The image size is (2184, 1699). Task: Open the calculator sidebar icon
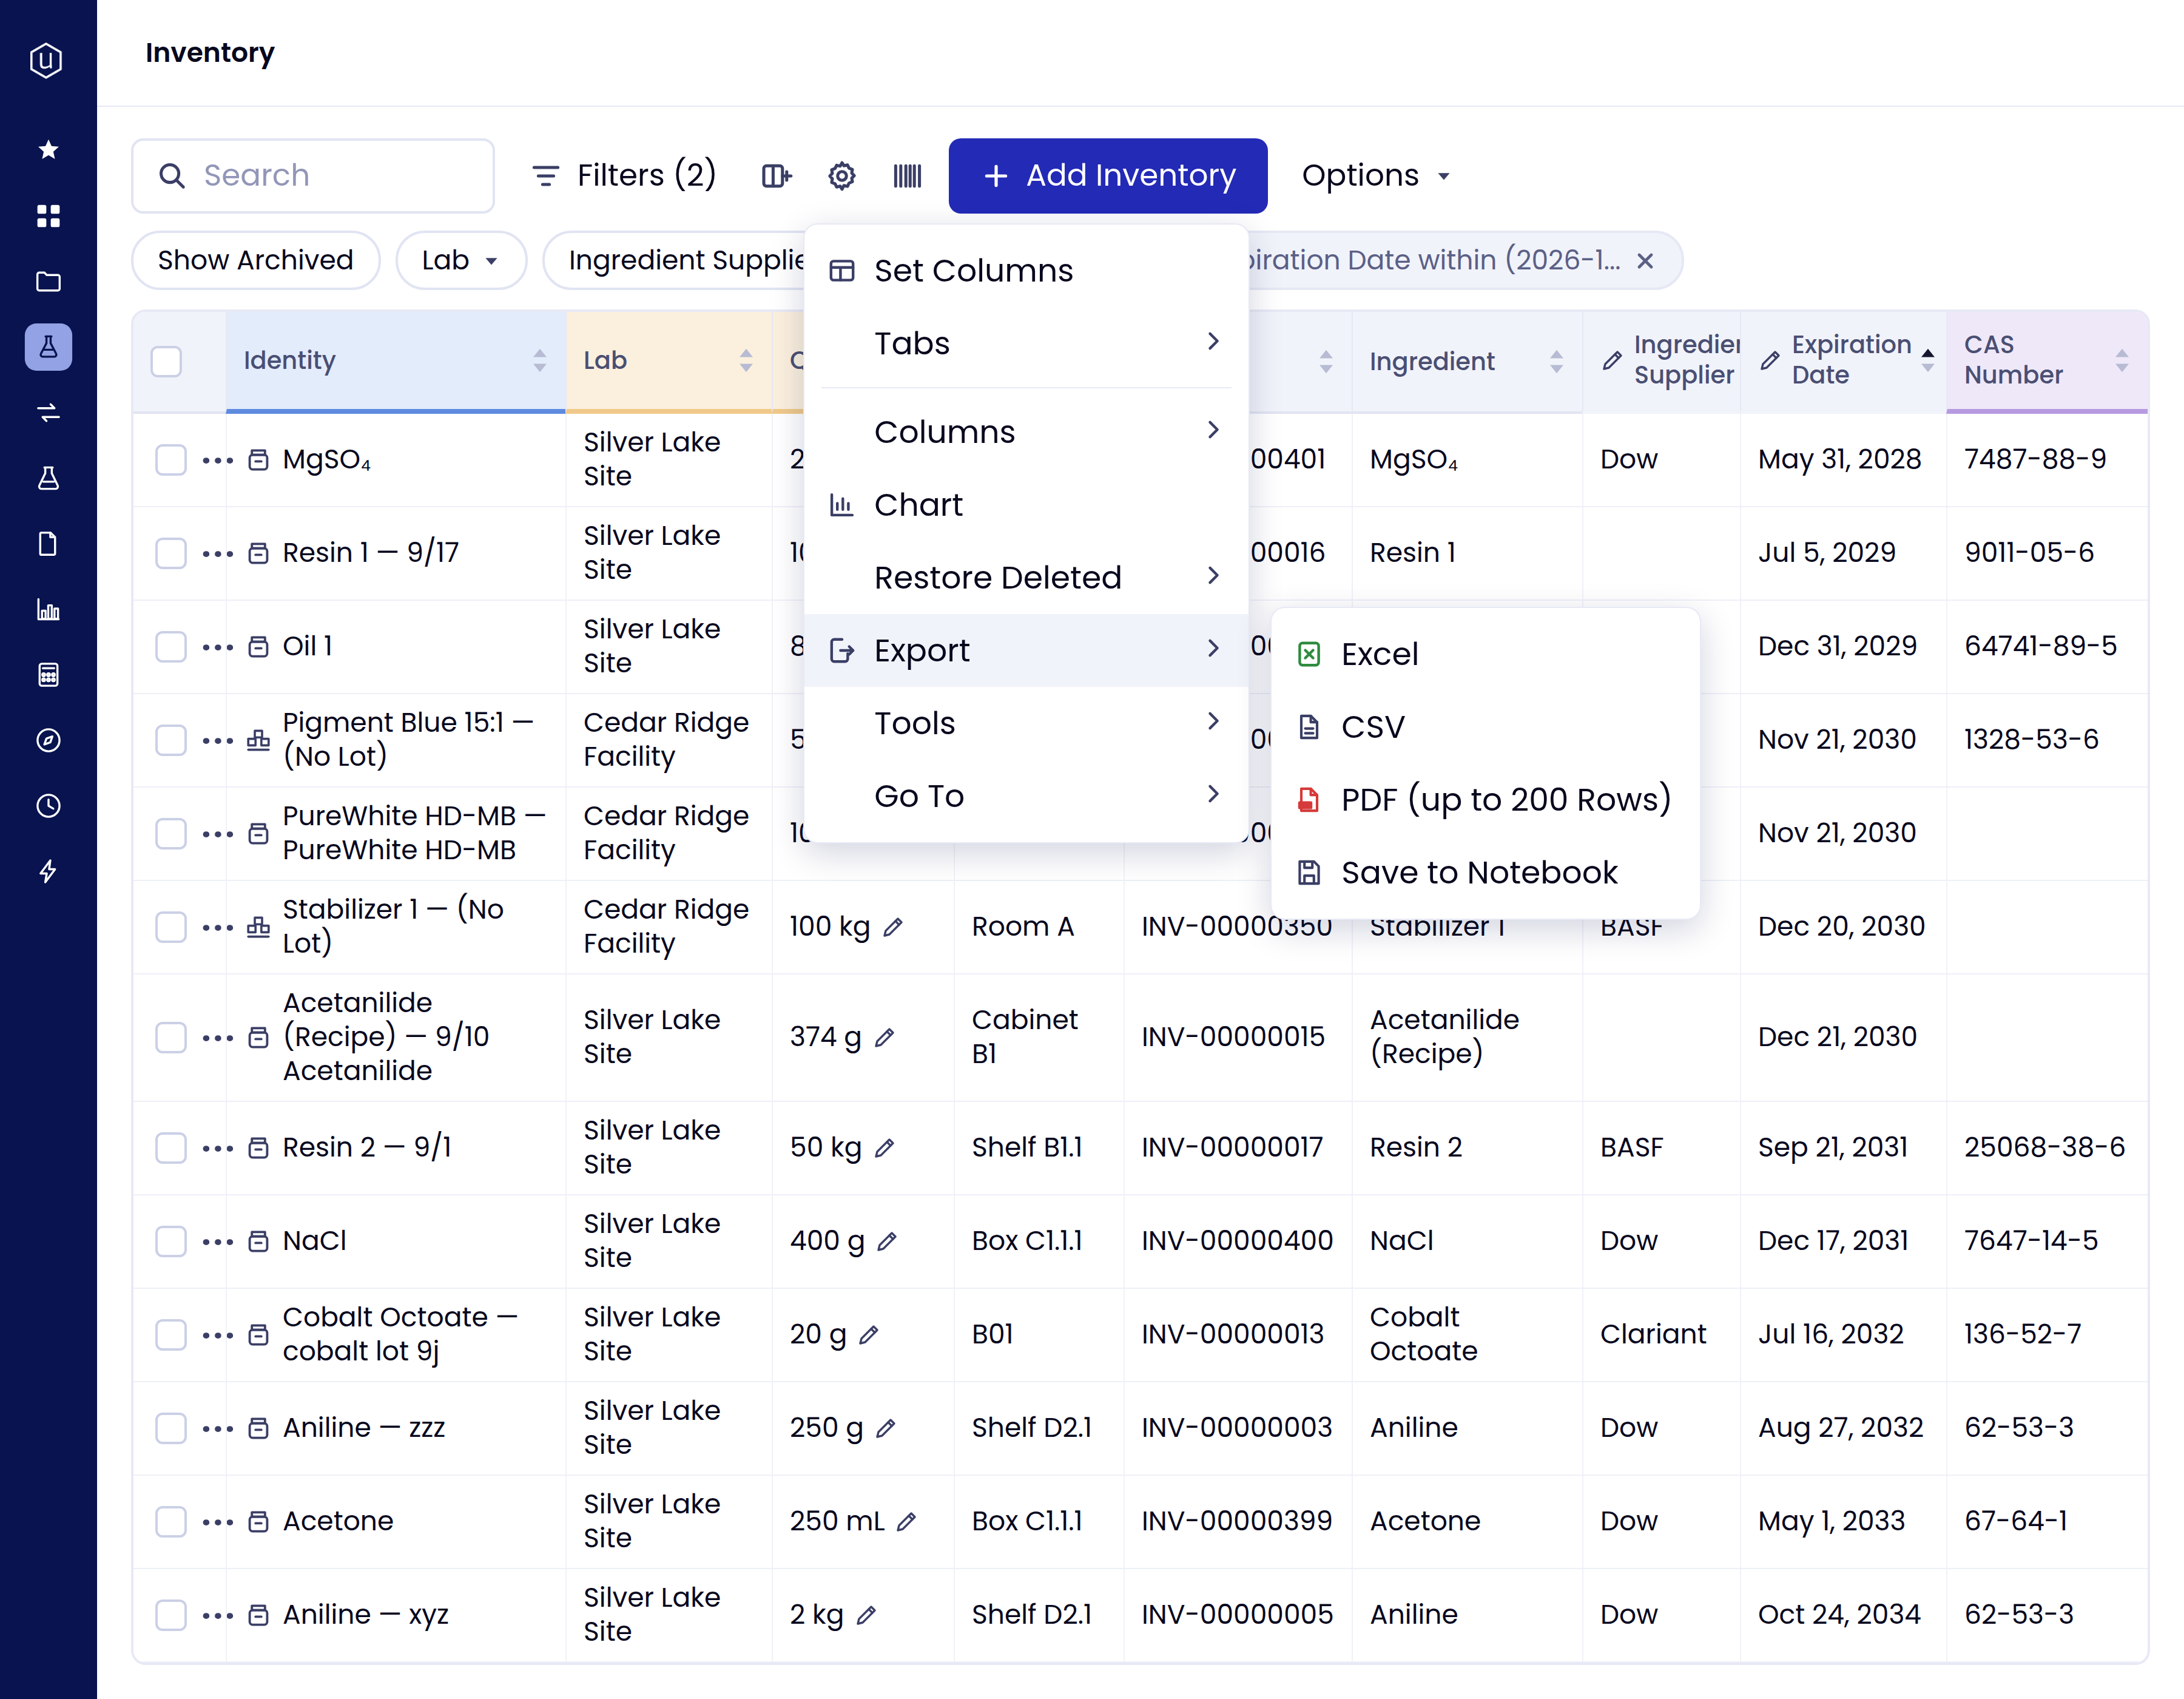[x=48, y=675]
